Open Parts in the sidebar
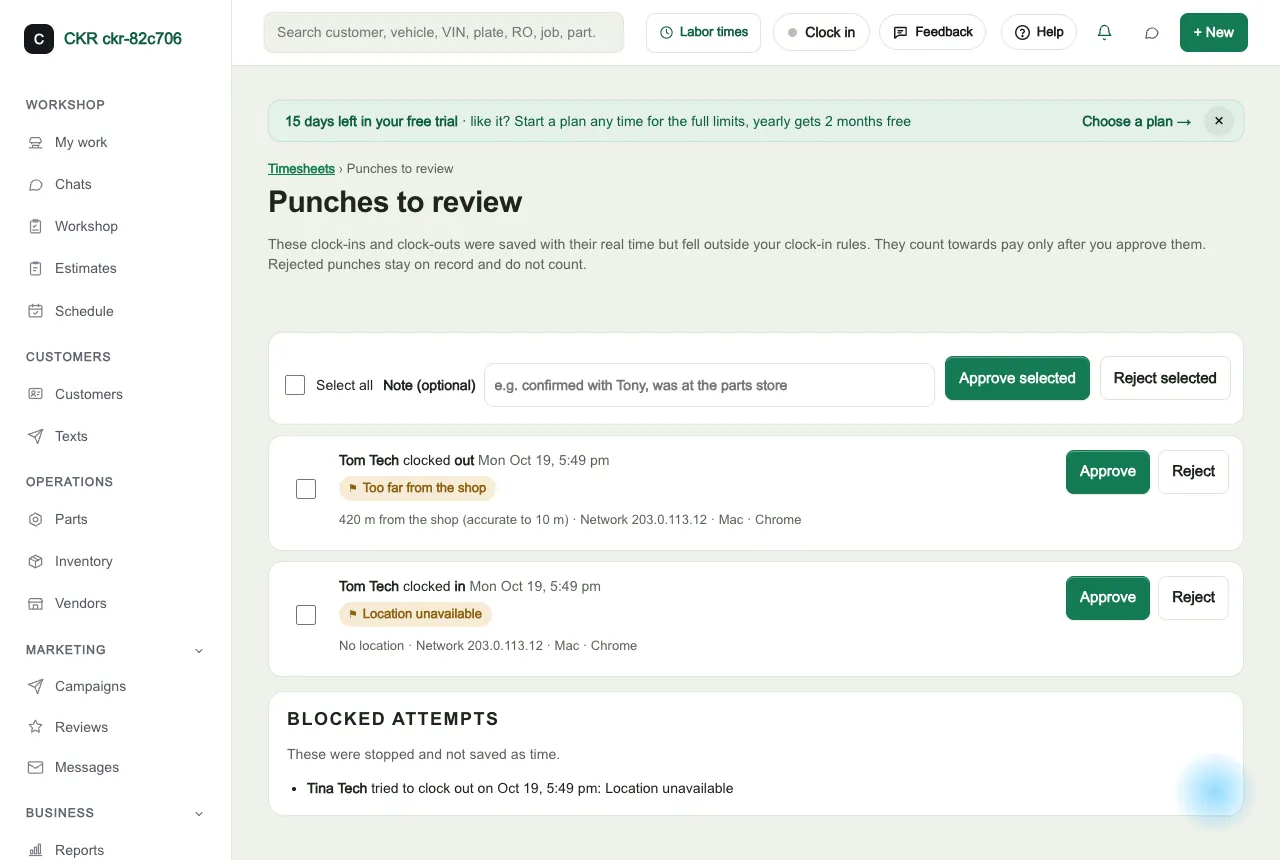 pos(71,519)
